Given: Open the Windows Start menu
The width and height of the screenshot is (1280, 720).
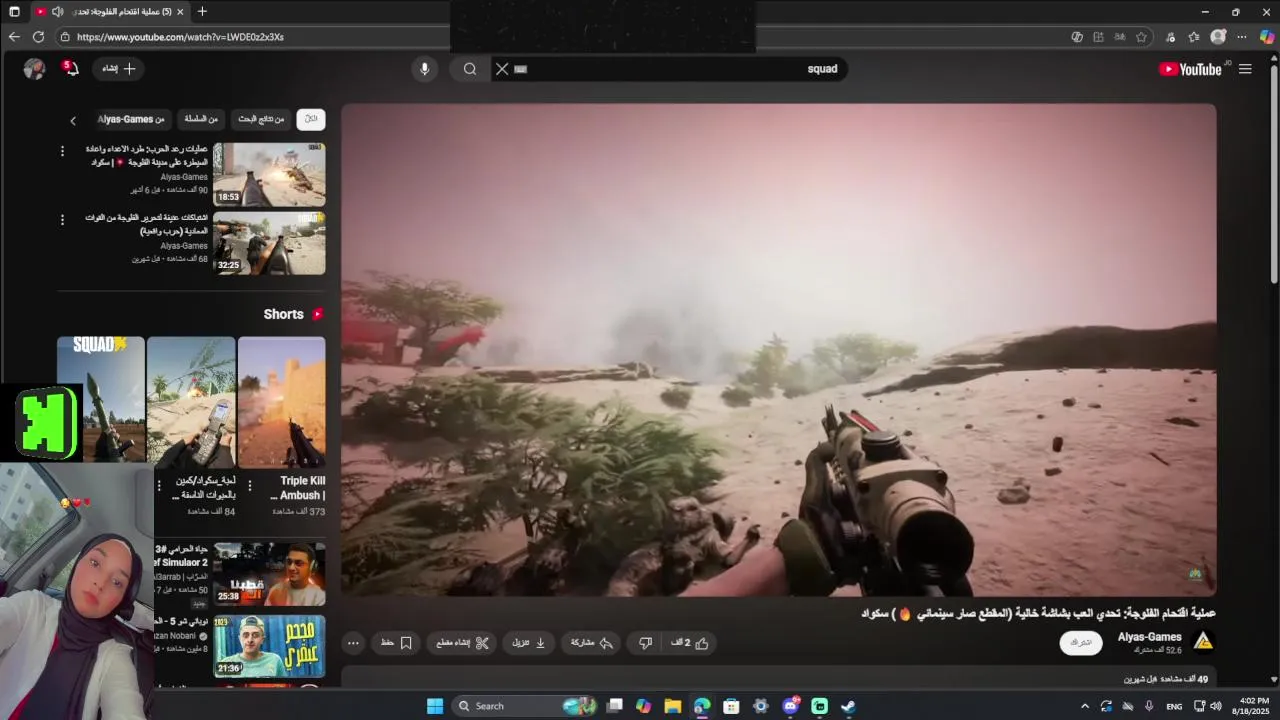Looking at the screenshot, I should pyautogui.click(x=435, y=706).
